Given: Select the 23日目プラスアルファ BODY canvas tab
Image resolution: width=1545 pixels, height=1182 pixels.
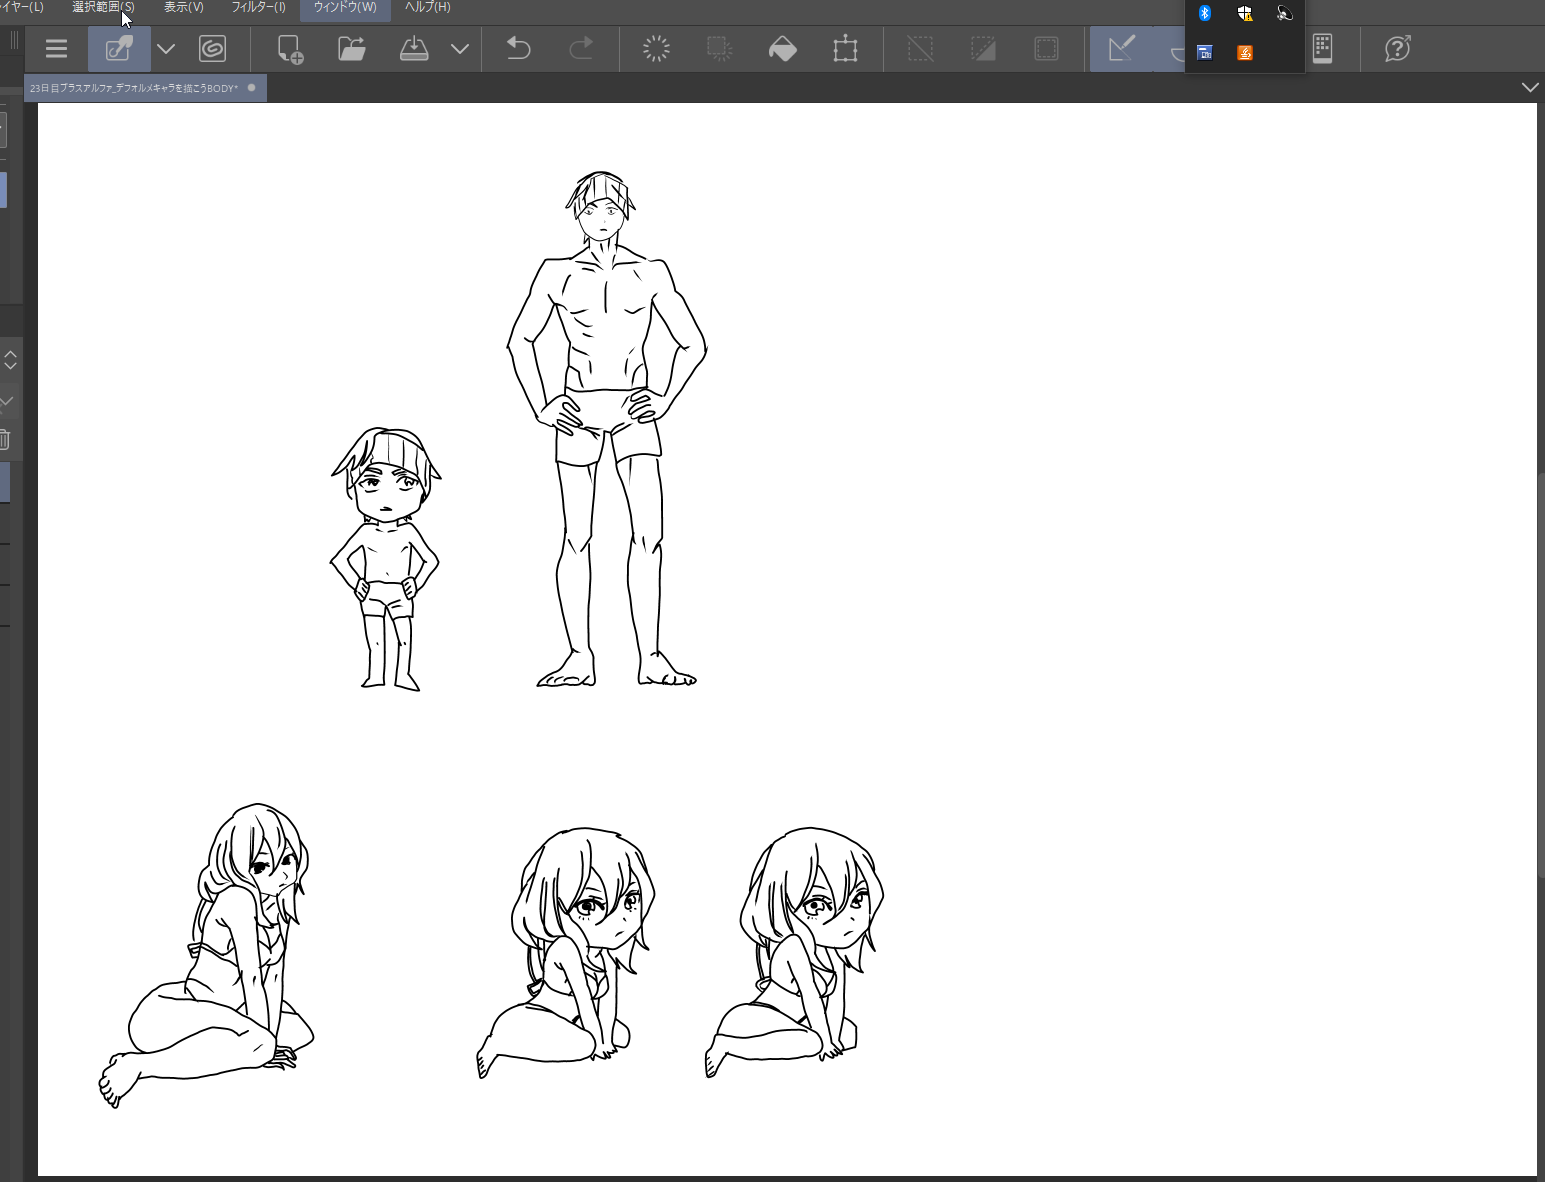Looking at the screenshot, I should (x=135, y=88).
